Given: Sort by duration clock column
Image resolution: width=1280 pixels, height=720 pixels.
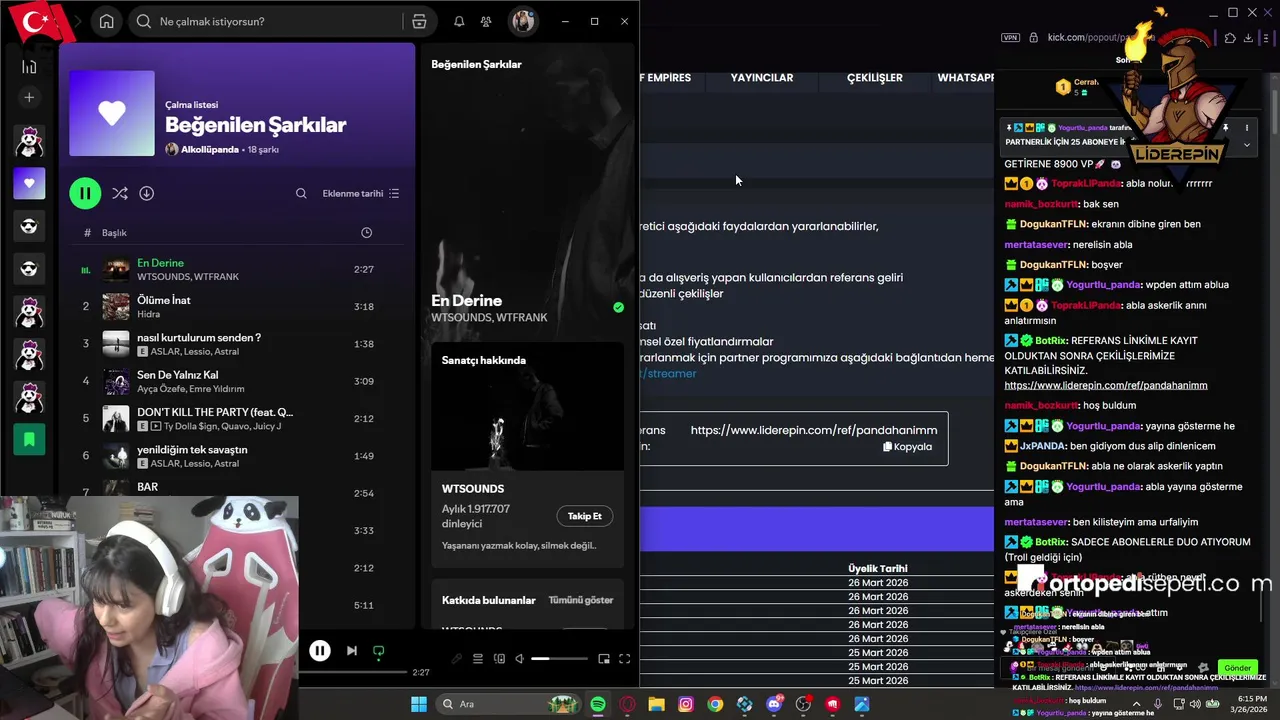Looking at the screenshot, I should 366,232.
